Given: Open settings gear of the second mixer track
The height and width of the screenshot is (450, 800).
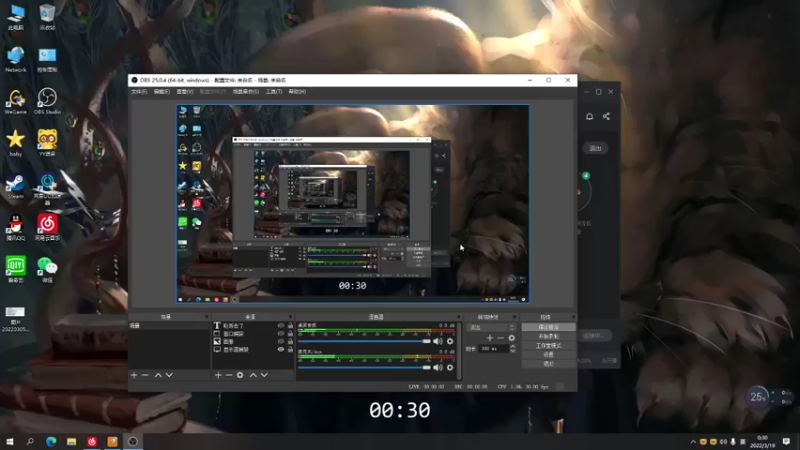Looking at the screenshot, I should pyautogui.click(x=450, y=367).
